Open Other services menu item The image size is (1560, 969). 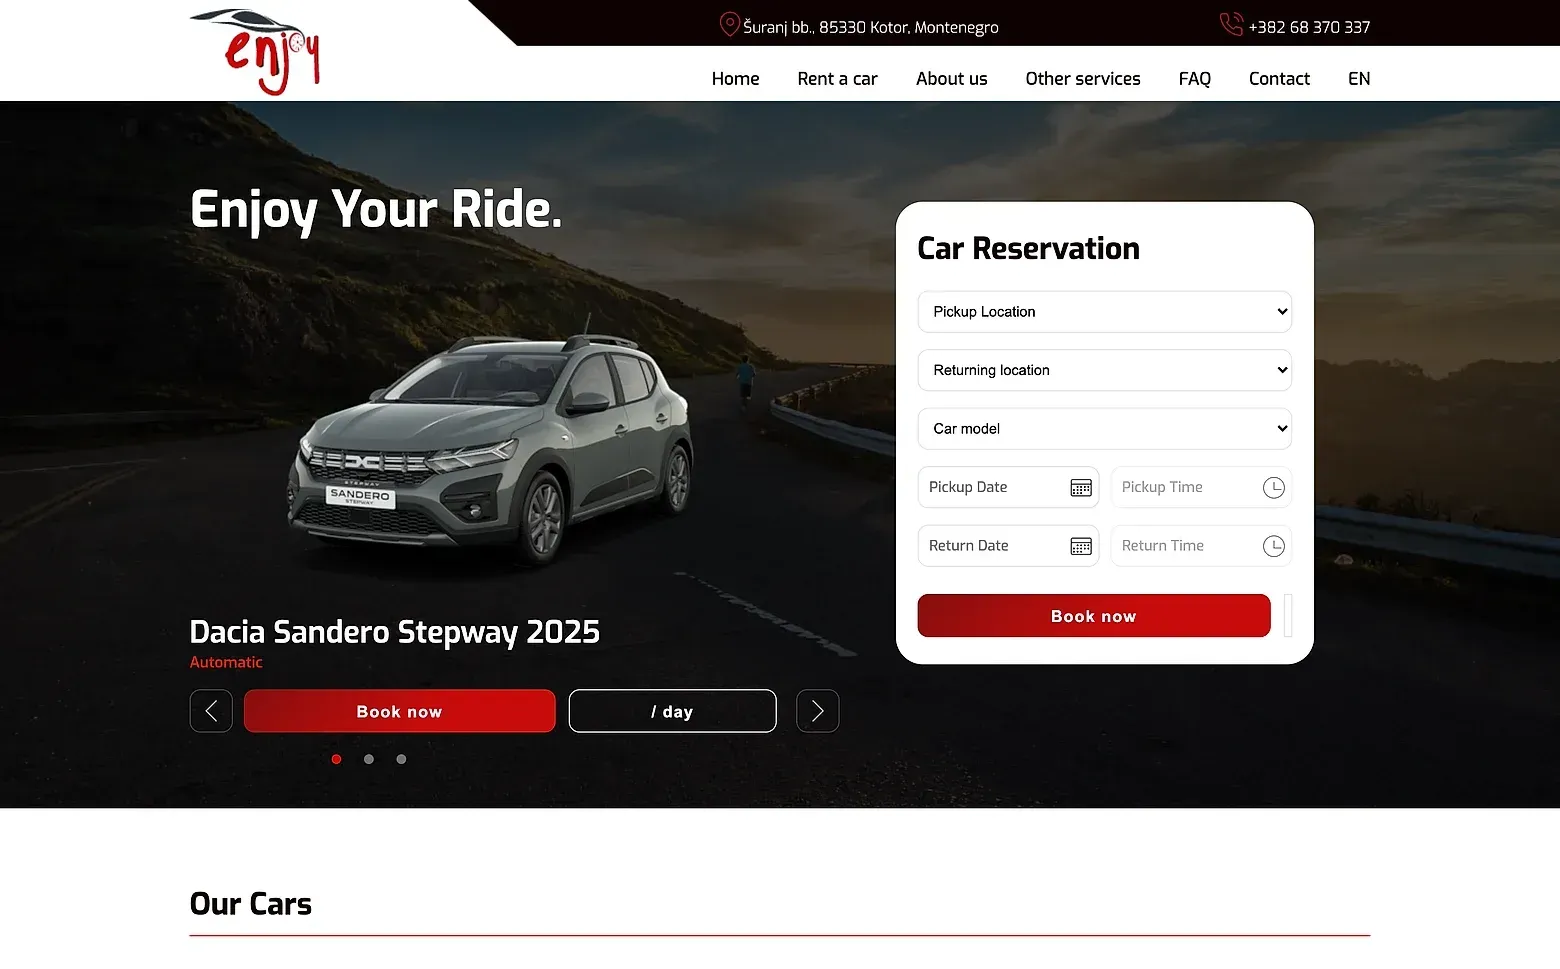coord(1083,79)
